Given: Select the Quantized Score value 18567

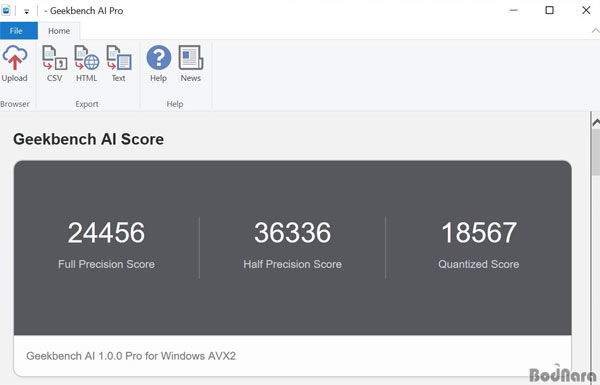Looking at the screenshot, I should (479, 233).
